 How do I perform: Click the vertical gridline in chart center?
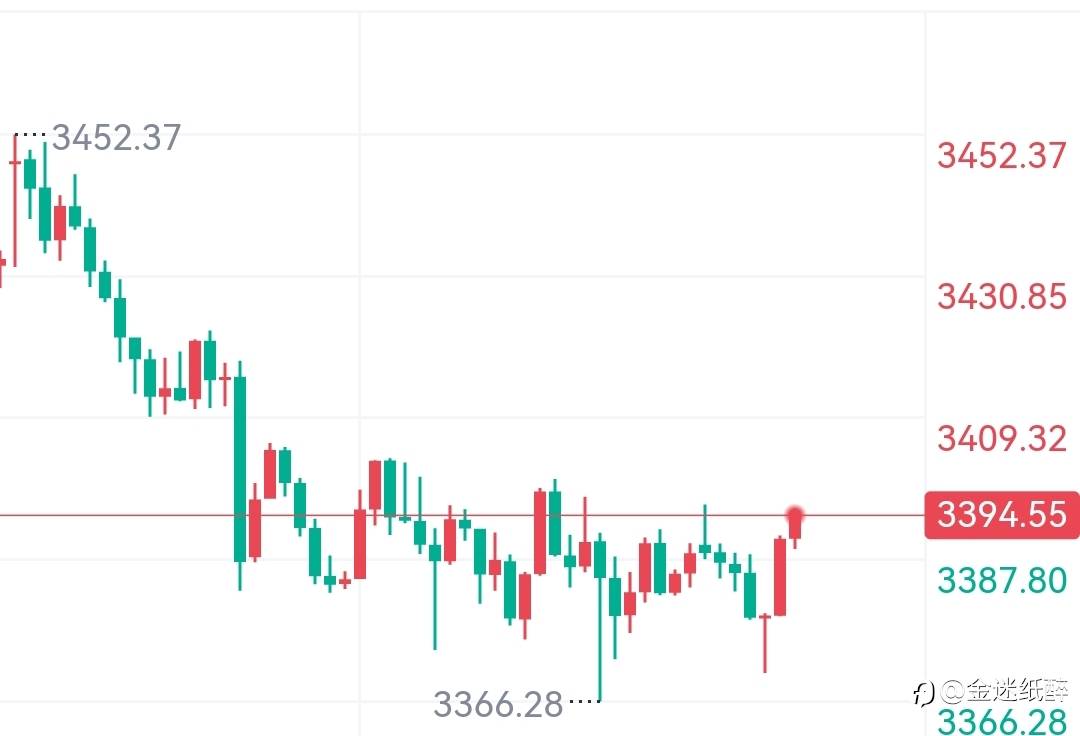(x=360, y=372)
